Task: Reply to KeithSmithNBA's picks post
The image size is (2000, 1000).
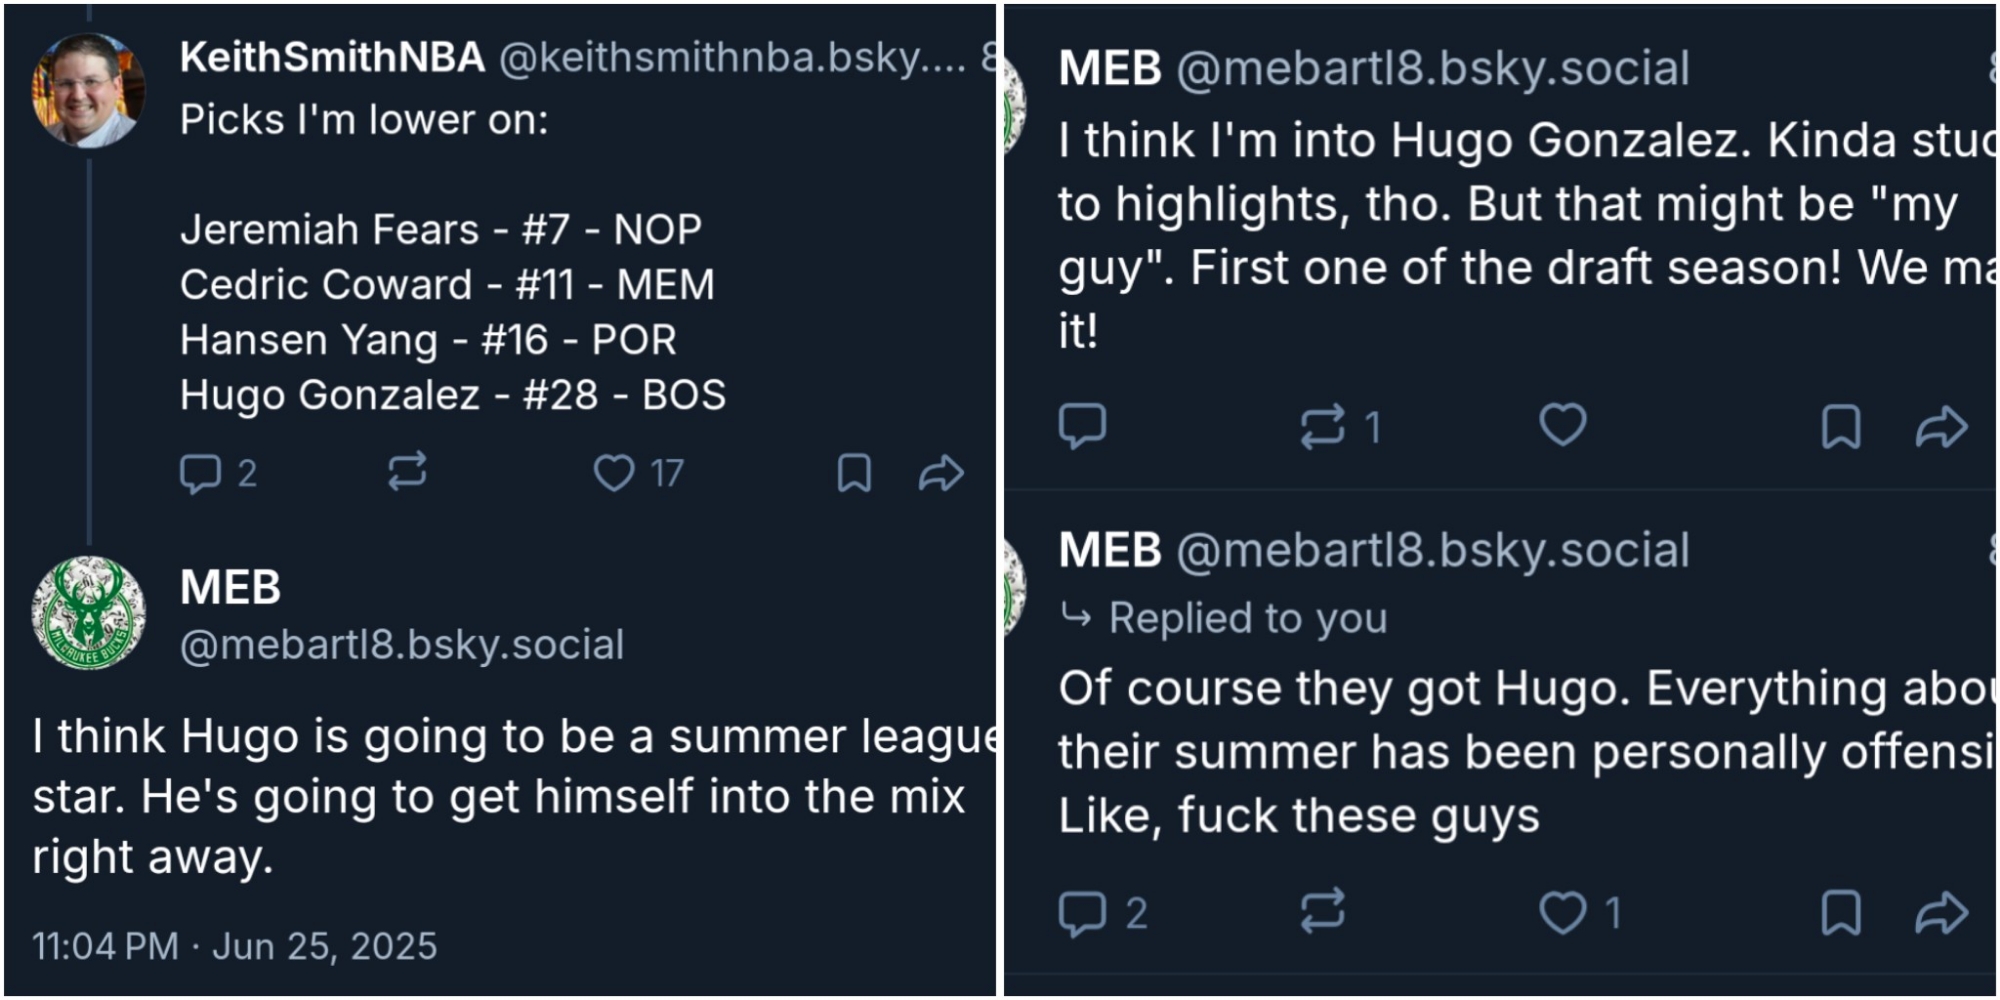Action: pyautogui.click(x=200, y=473)
